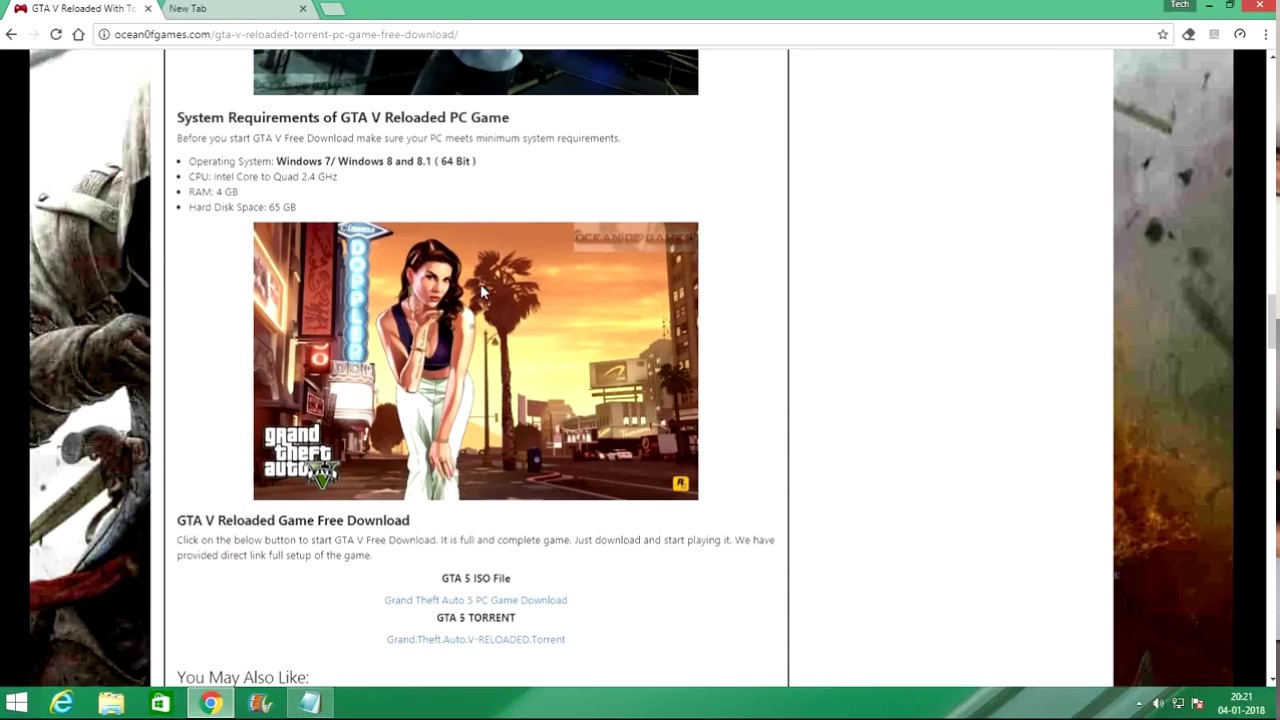Click the eraser extension icon

(1188, 34)
